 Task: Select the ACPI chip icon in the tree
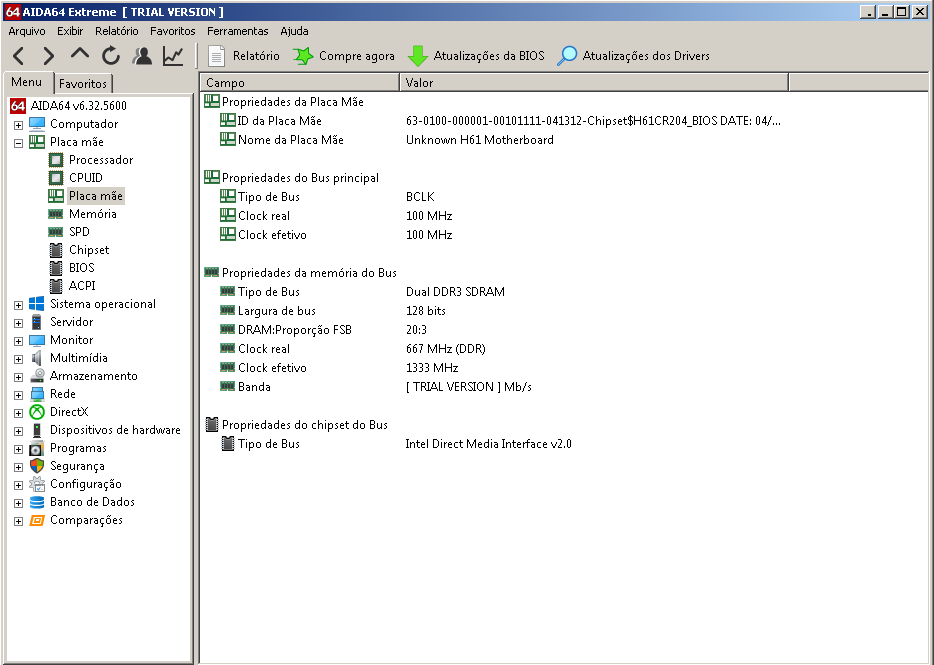55,285
